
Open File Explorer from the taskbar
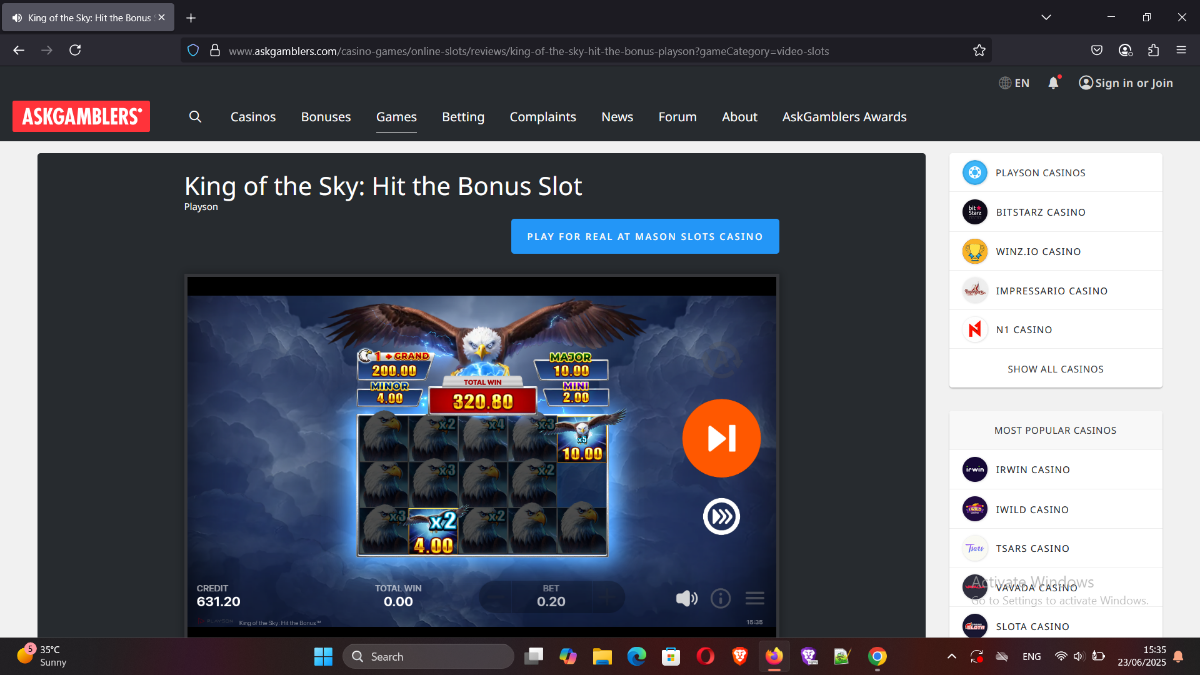(x=602, y=656)
